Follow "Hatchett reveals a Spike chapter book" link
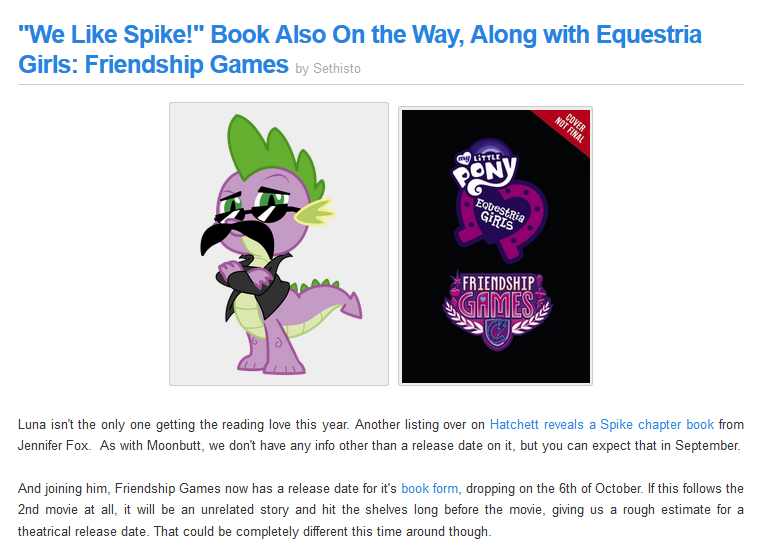The height and width of the screenshot is (550, 763). click(x=601, y=424)
